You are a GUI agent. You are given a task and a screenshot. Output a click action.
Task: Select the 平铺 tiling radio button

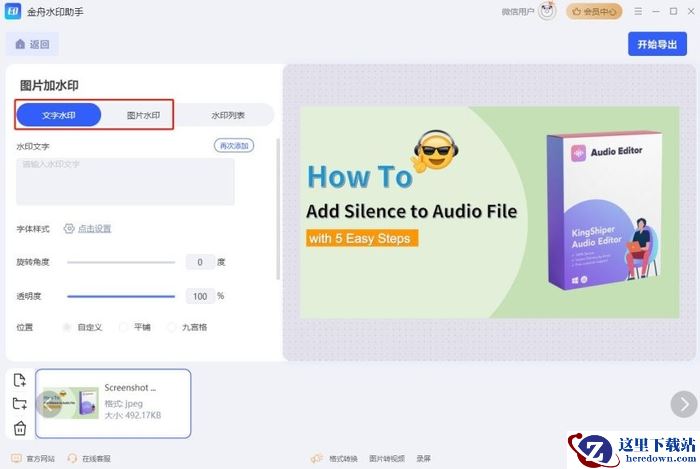[x=123, y=327]
